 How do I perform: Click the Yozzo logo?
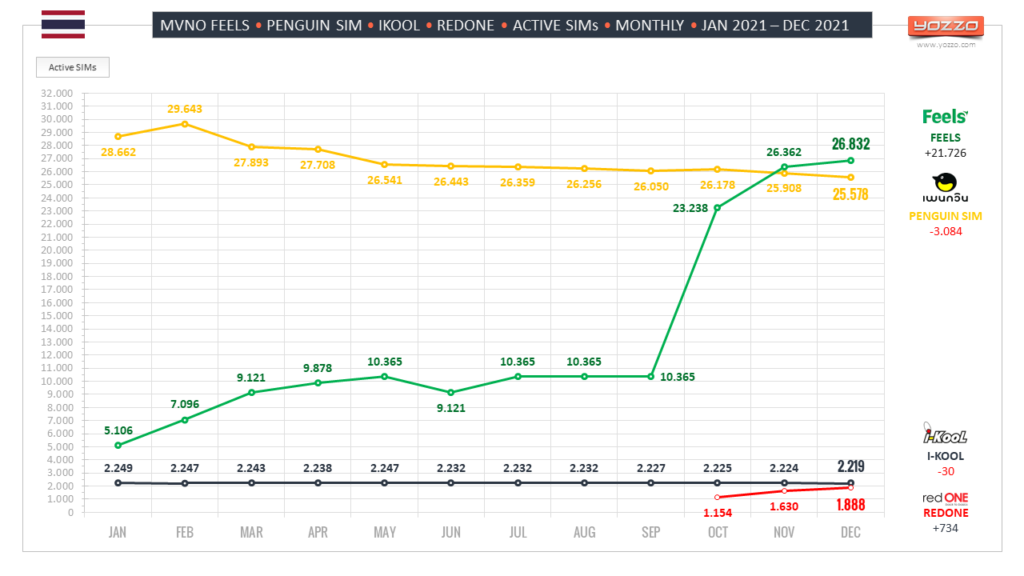coord(945,27)
